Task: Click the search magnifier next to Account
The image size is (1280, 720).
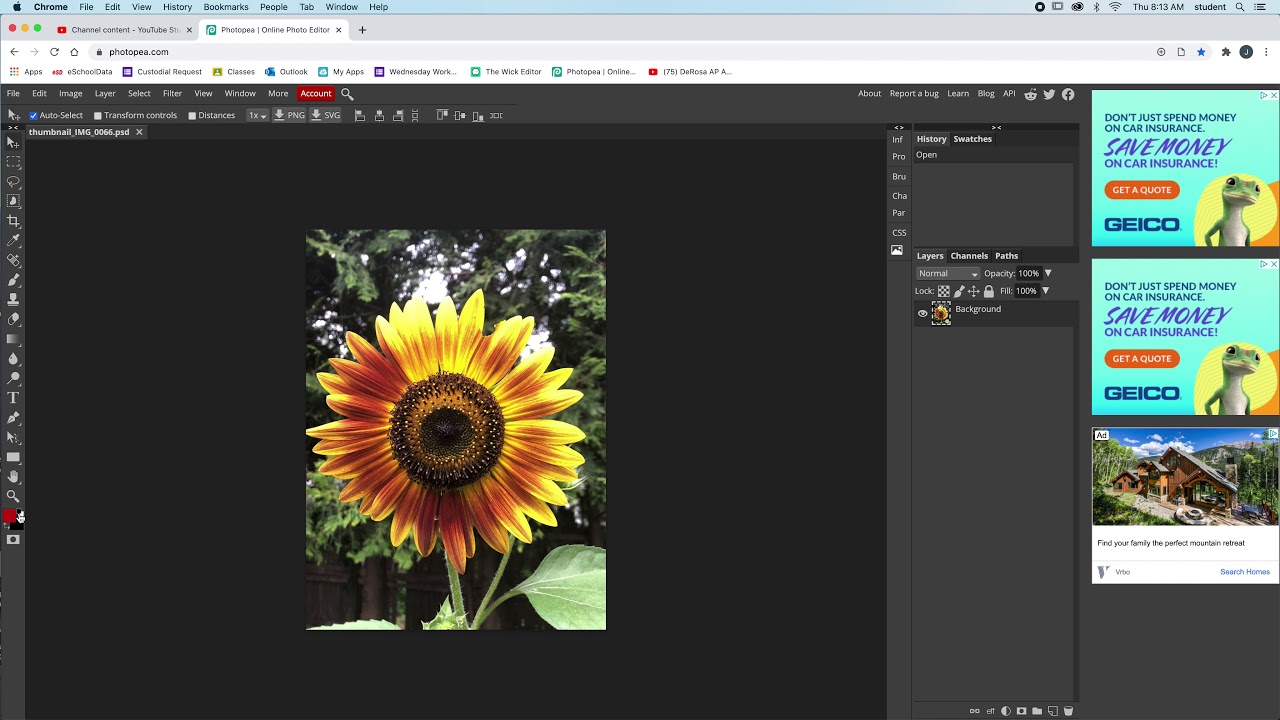Action: click(x=347, y=94)
